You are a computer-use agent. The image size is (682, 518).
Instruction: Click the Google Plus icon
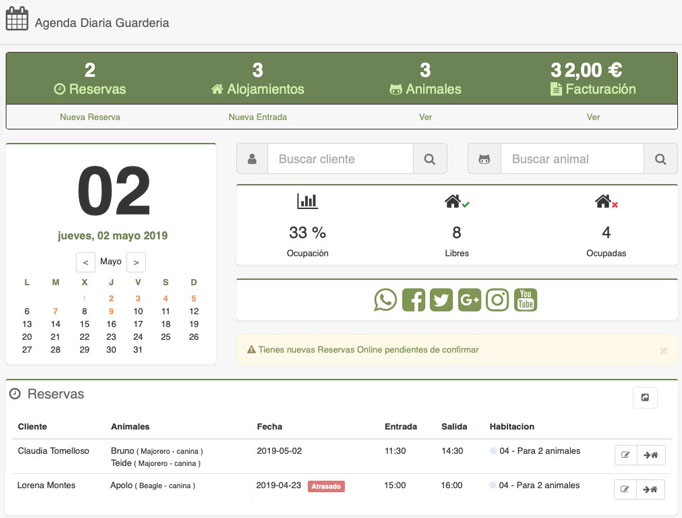point(469,300)
